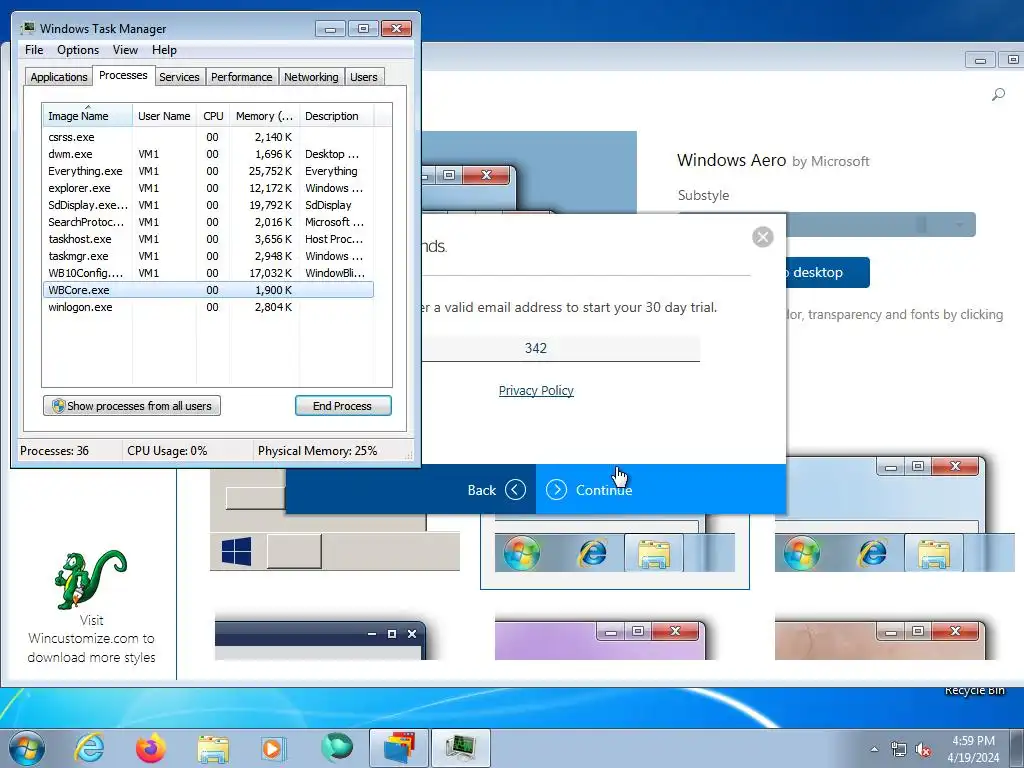The width and height of the screenshot is (1024, 768).
Task: Sort by Description column header
Action: tap(336, 116)
